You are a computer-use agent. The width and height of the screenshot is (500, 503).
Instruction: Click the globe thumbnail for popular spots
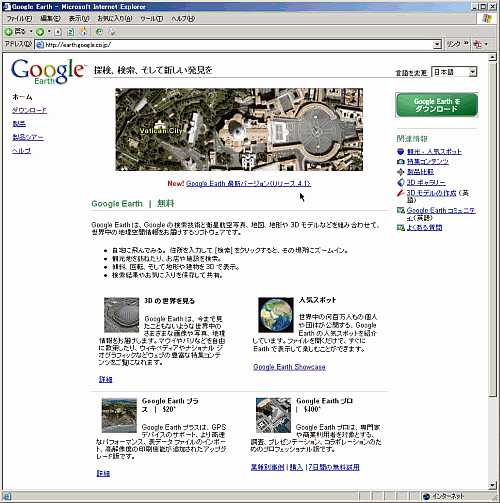point(276,315)
